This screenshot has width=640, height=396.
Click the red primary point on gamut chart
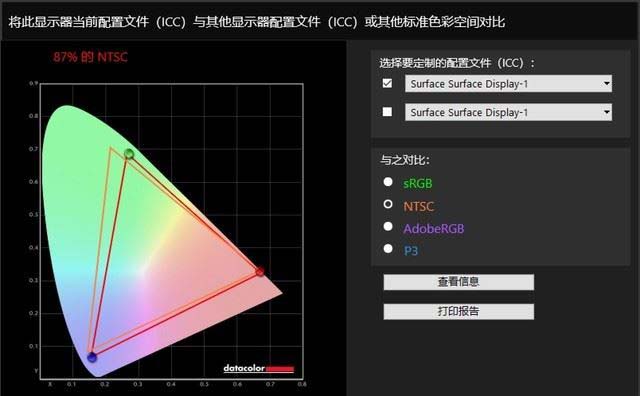coord(260,271)
